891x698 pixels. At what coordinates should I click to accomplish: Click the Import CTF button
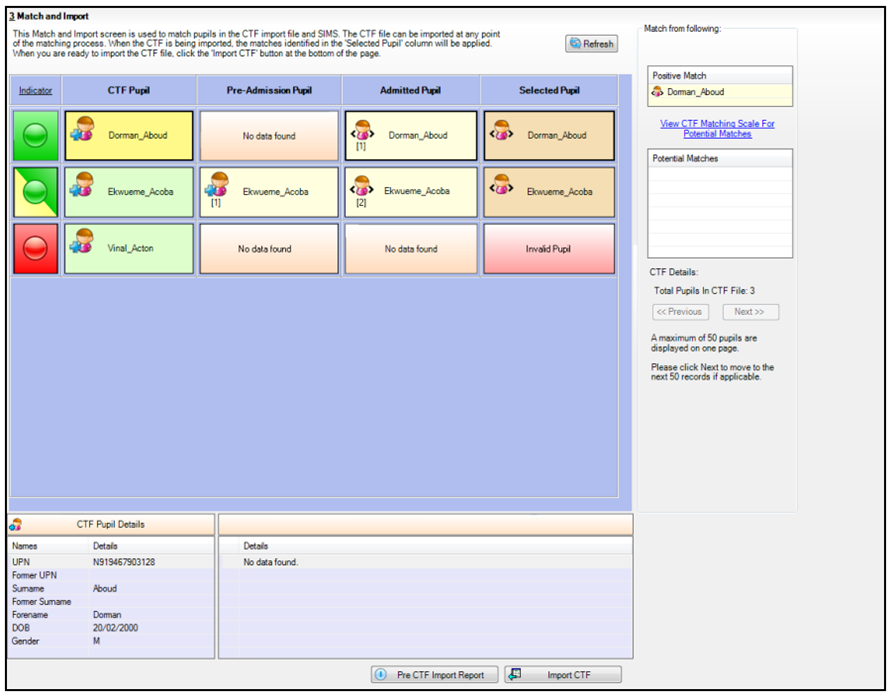point(563,675)
